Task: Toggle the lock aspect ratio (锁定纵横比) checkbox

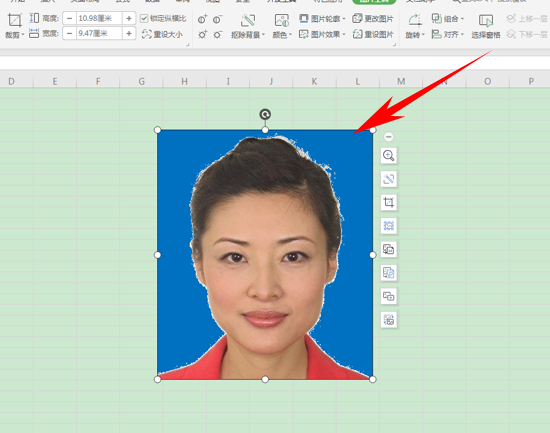Action: (144, 18)
